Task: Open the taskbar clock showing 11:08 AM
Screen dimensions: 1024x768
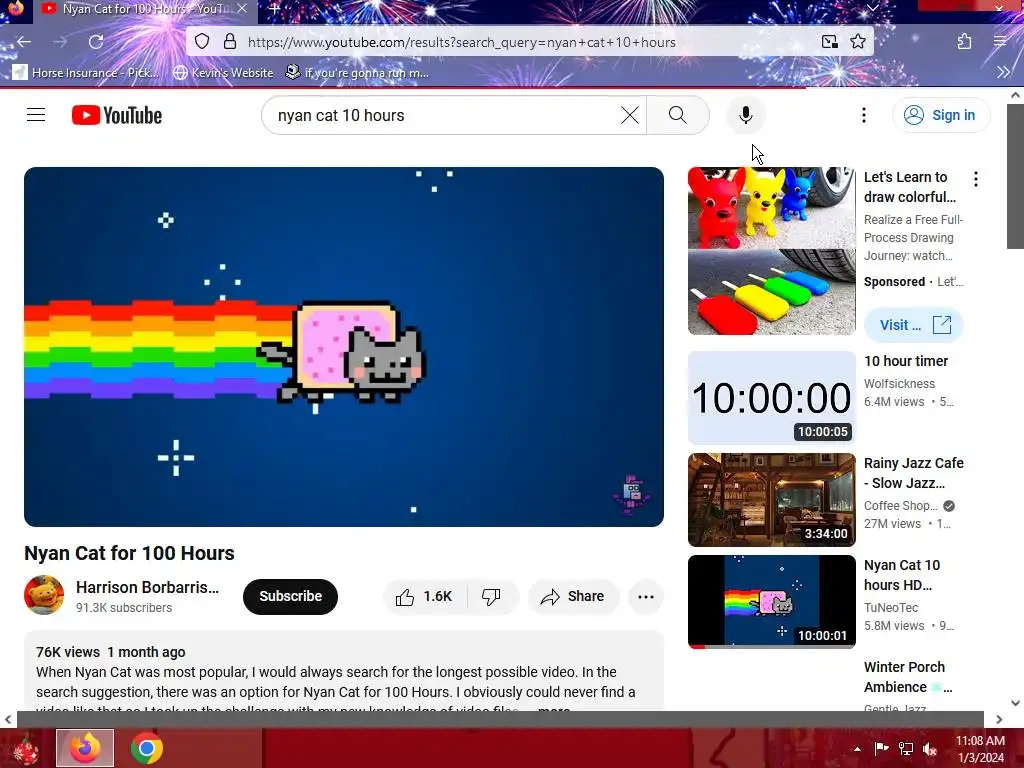Action: pos(980,749)
